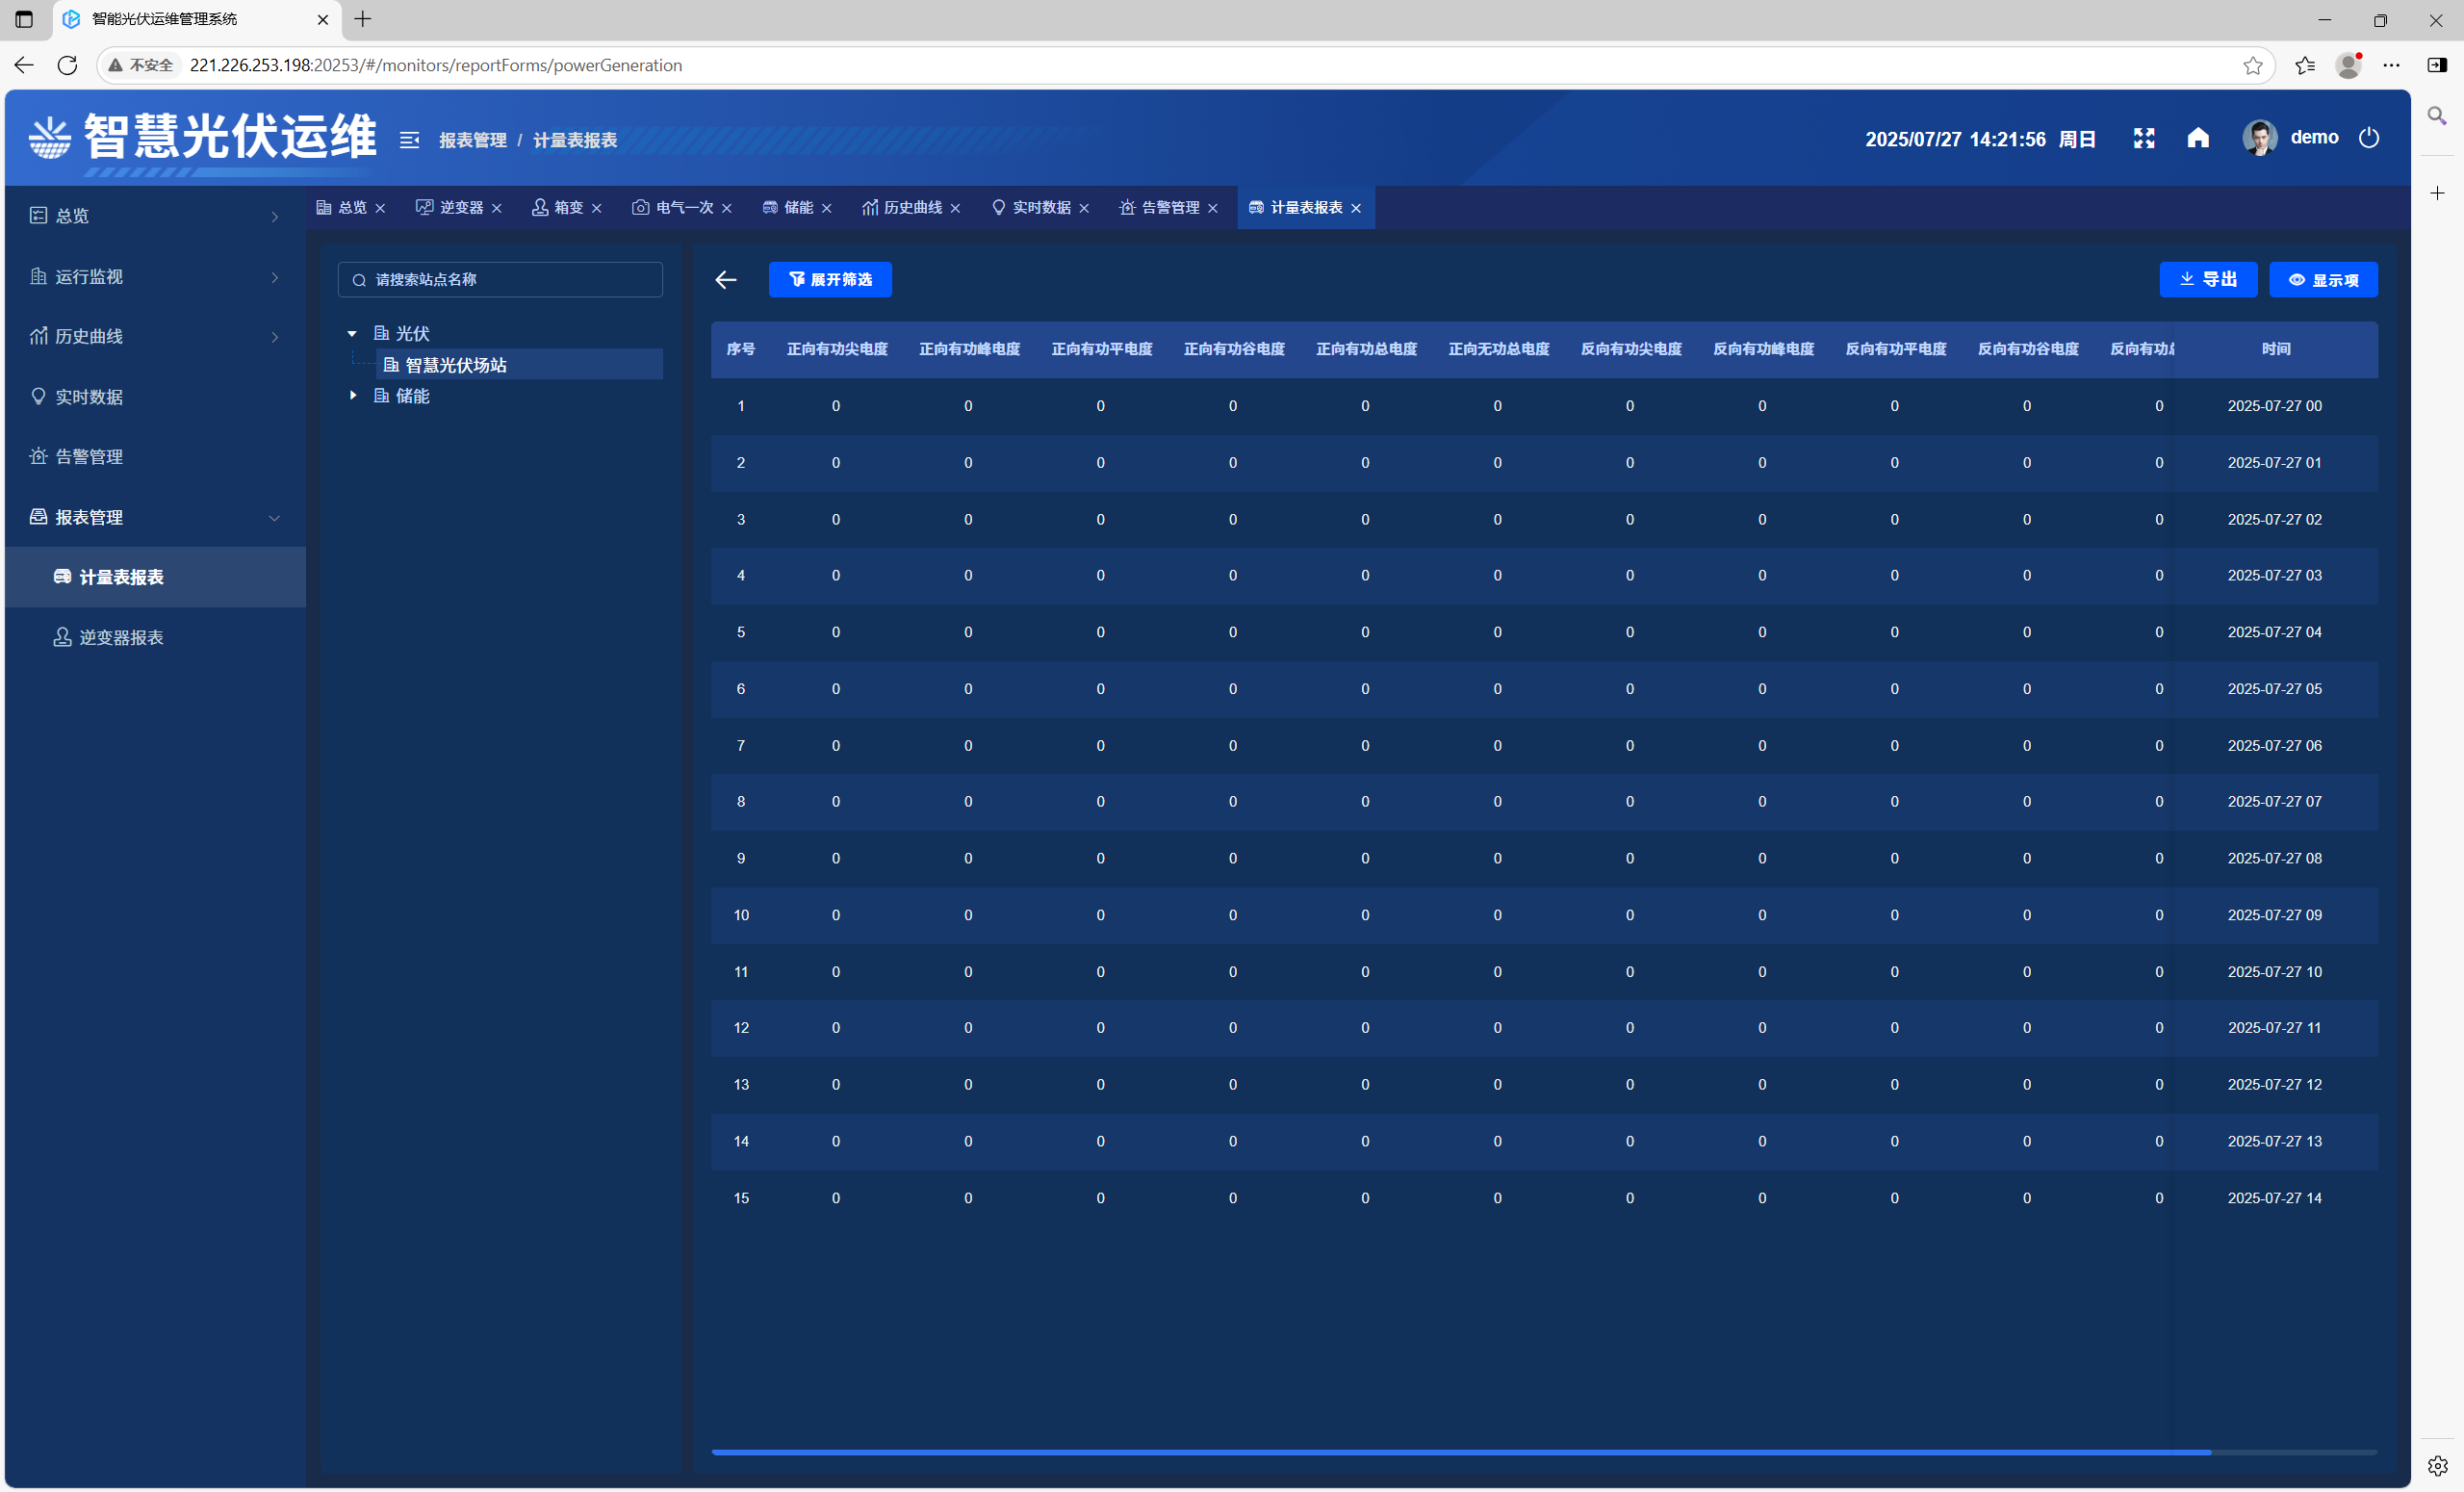2464x1492 pixels.
Task: Open the 逆变器报表 menu item
Action: [x=121, y=638]
